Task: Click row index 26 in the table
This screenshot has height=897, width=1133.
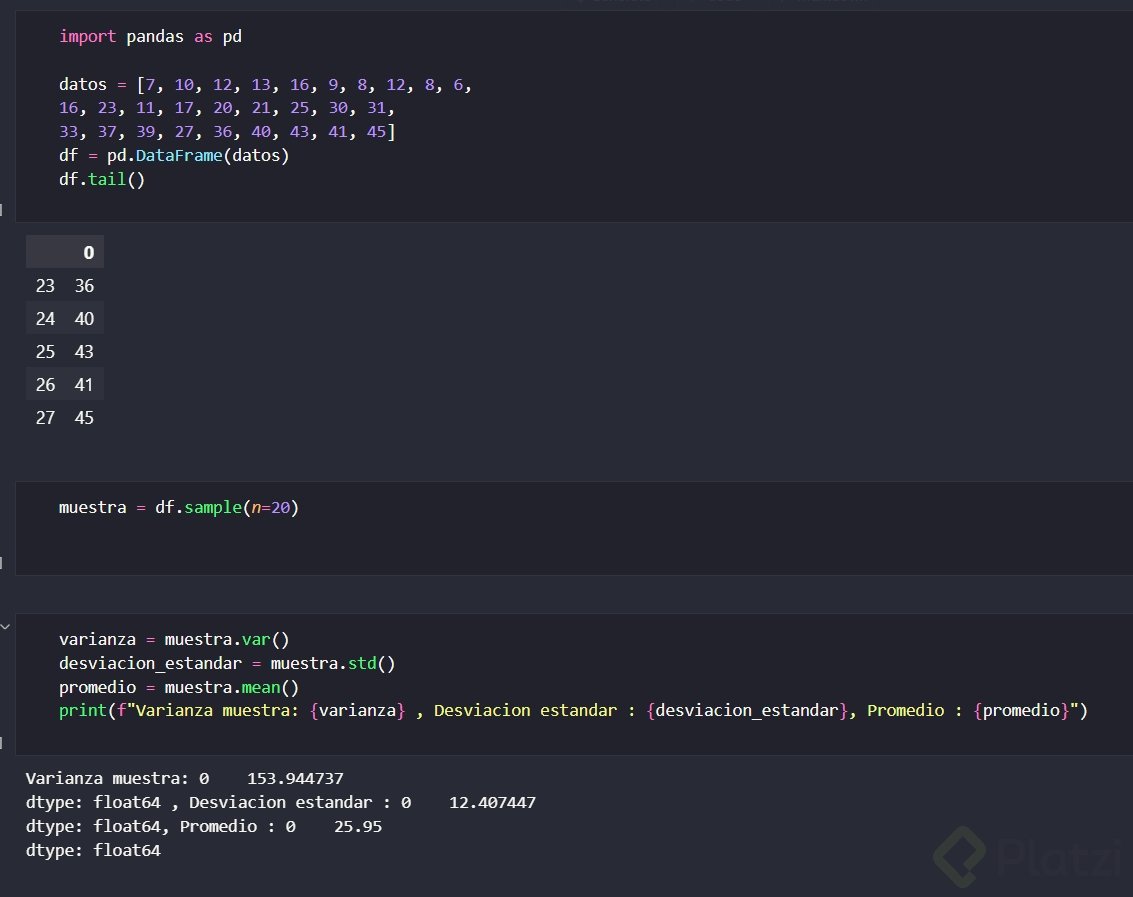Action: (x=46, y=385)
